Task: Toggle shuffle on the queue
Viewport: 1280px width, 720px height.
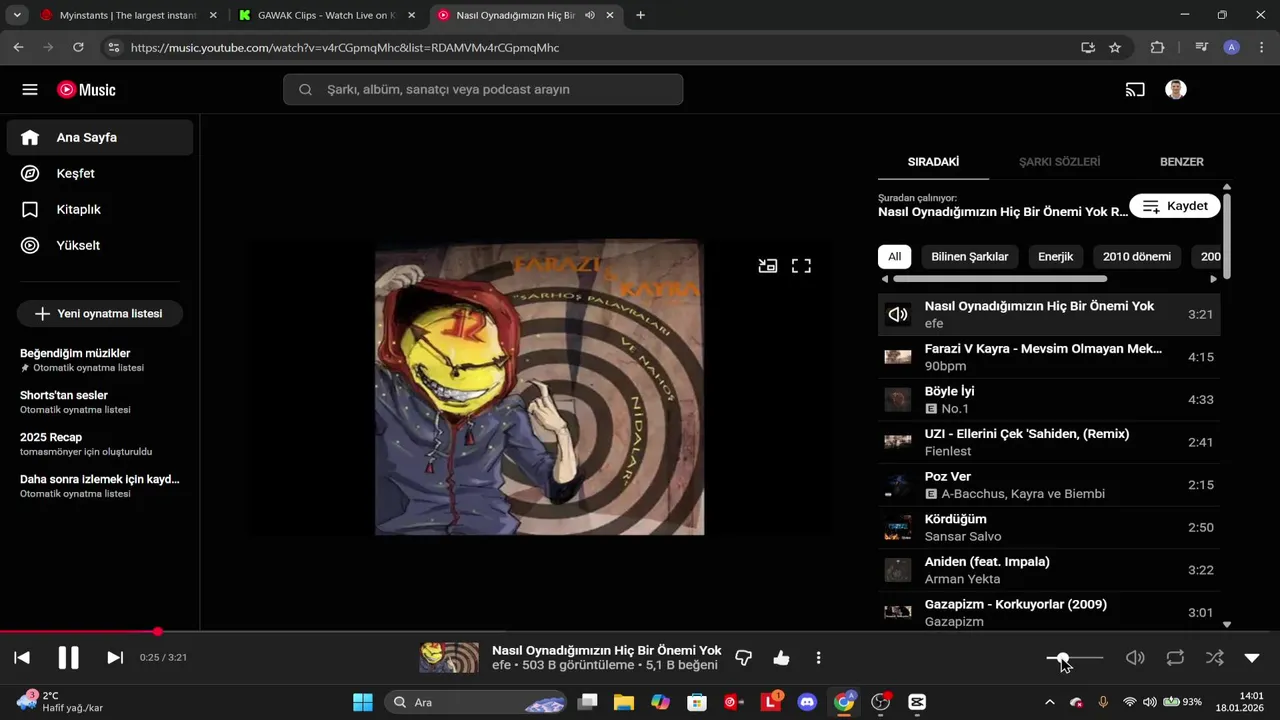Action: (x=1214, y=658)
